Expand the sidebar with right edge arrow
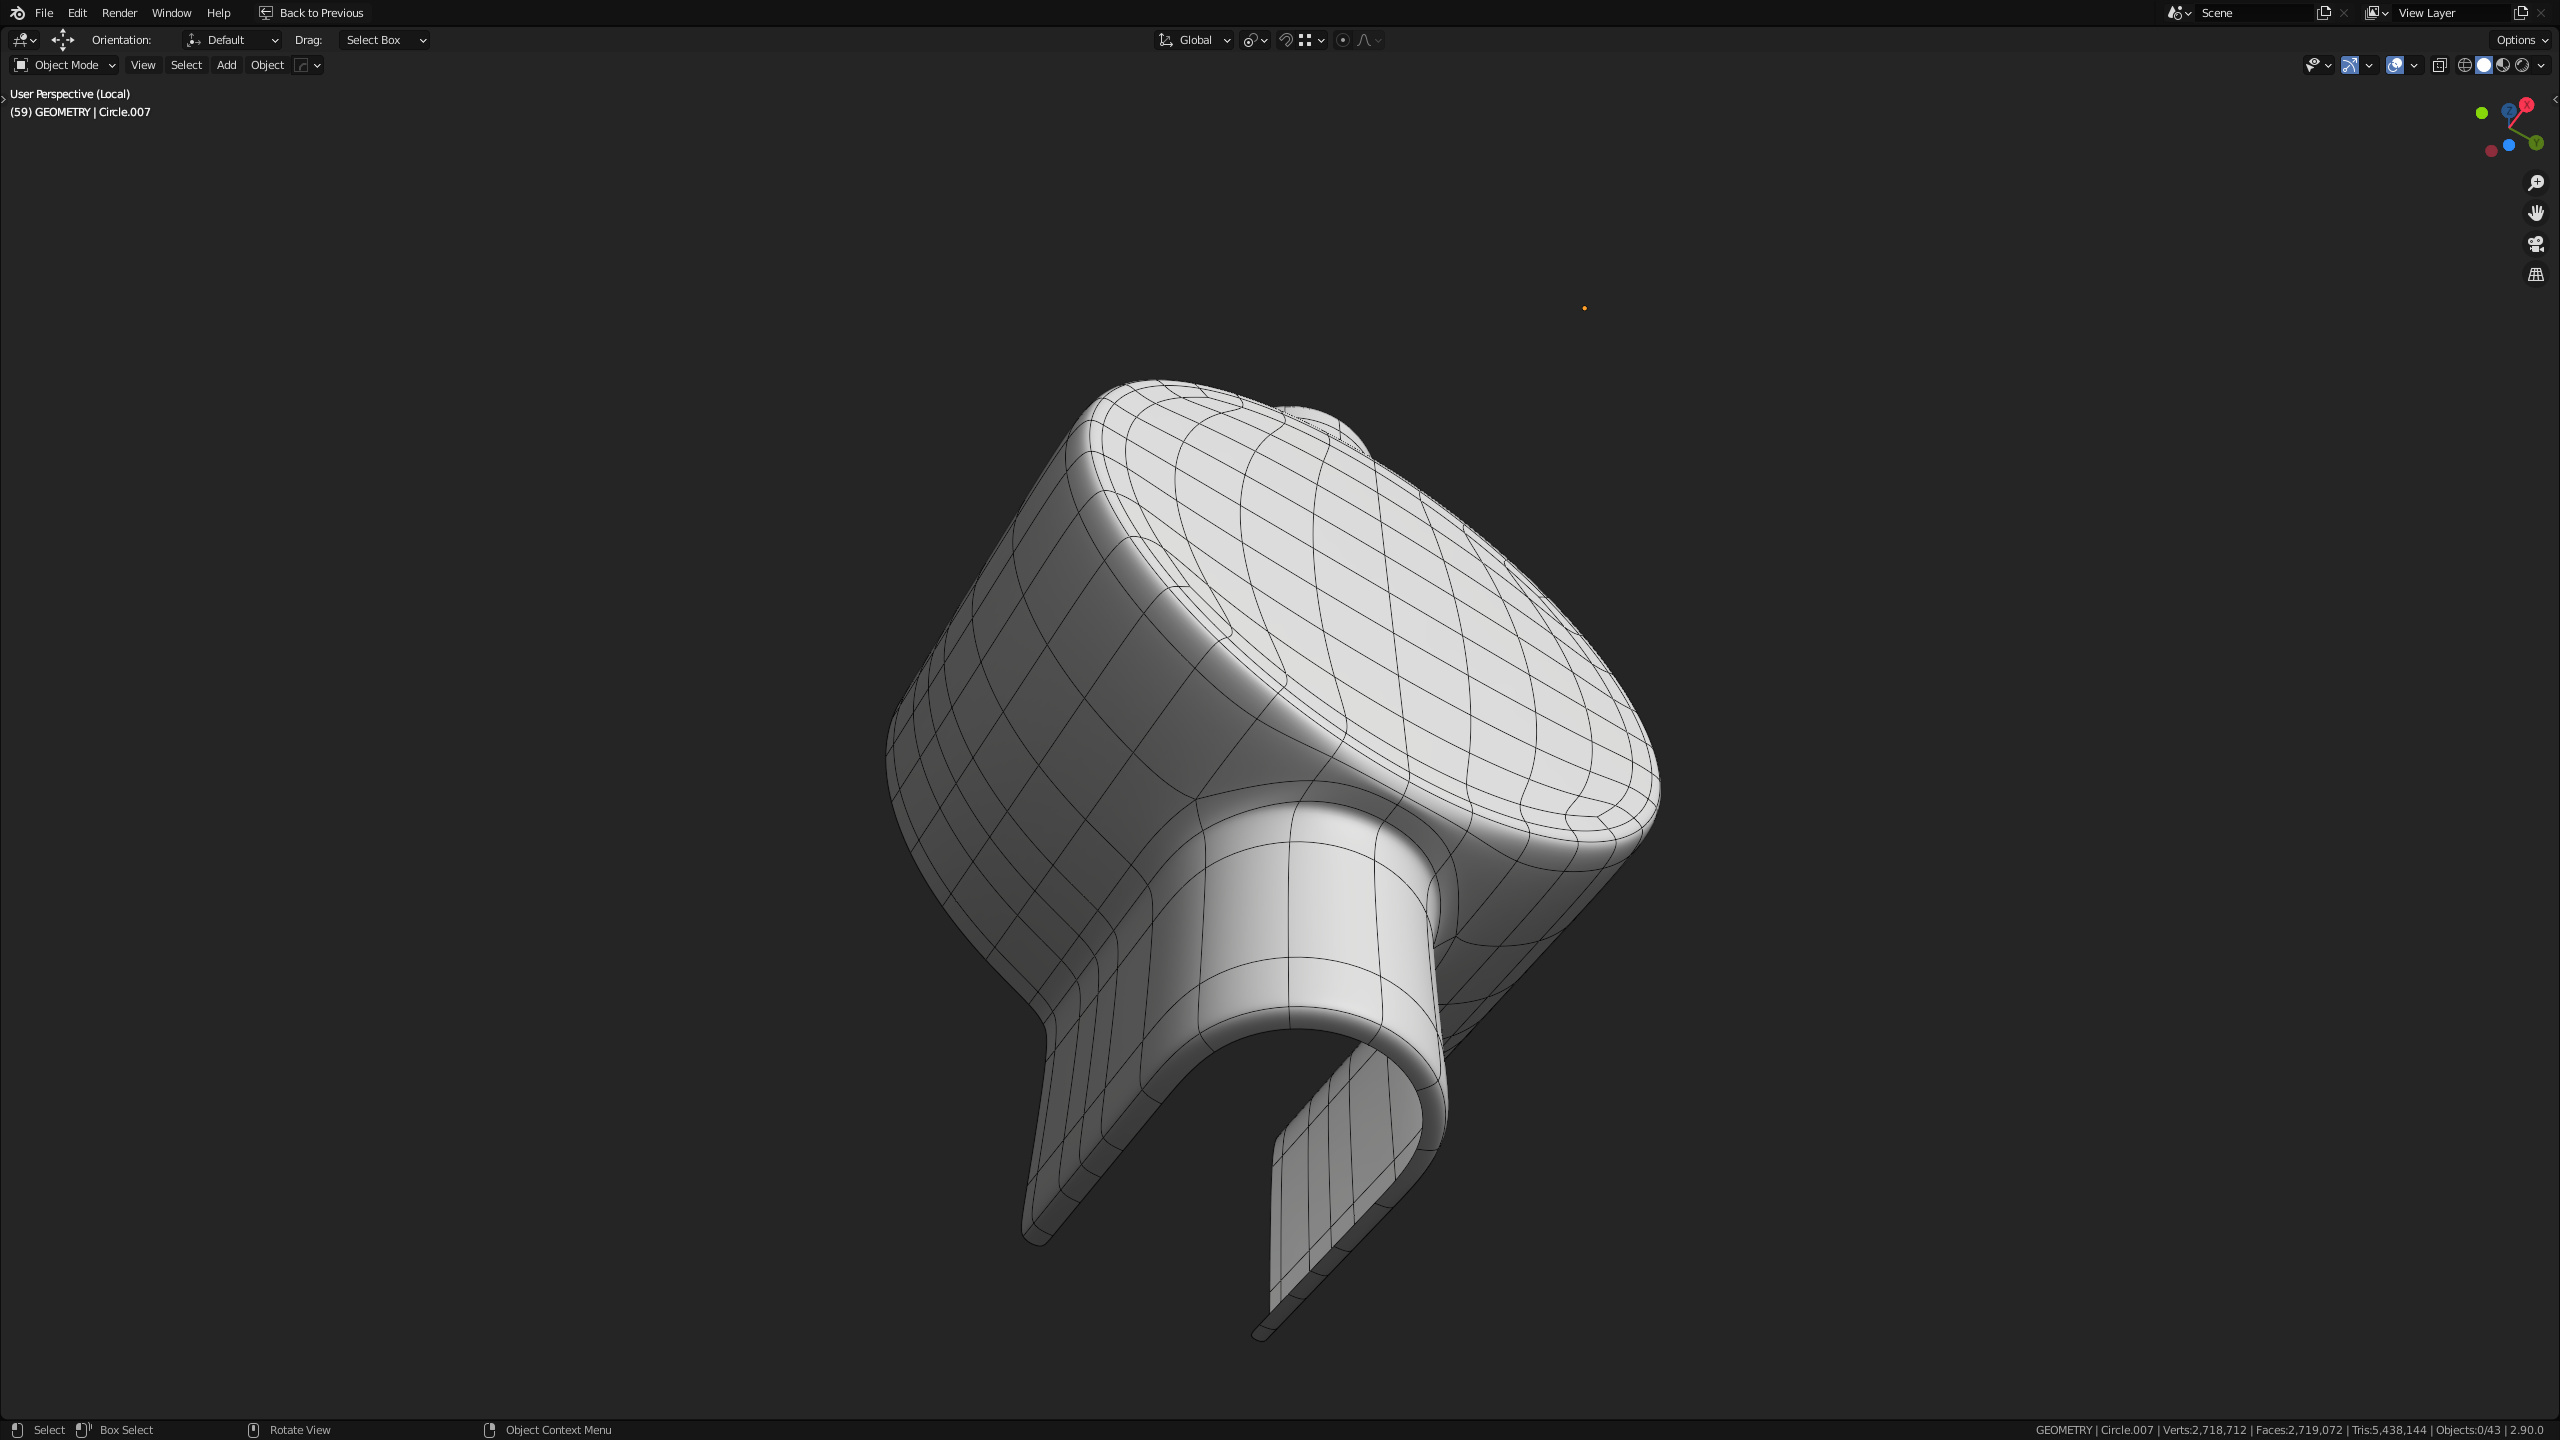The width and height of the screenshot is (2560, 1440). click(2555, 100)
